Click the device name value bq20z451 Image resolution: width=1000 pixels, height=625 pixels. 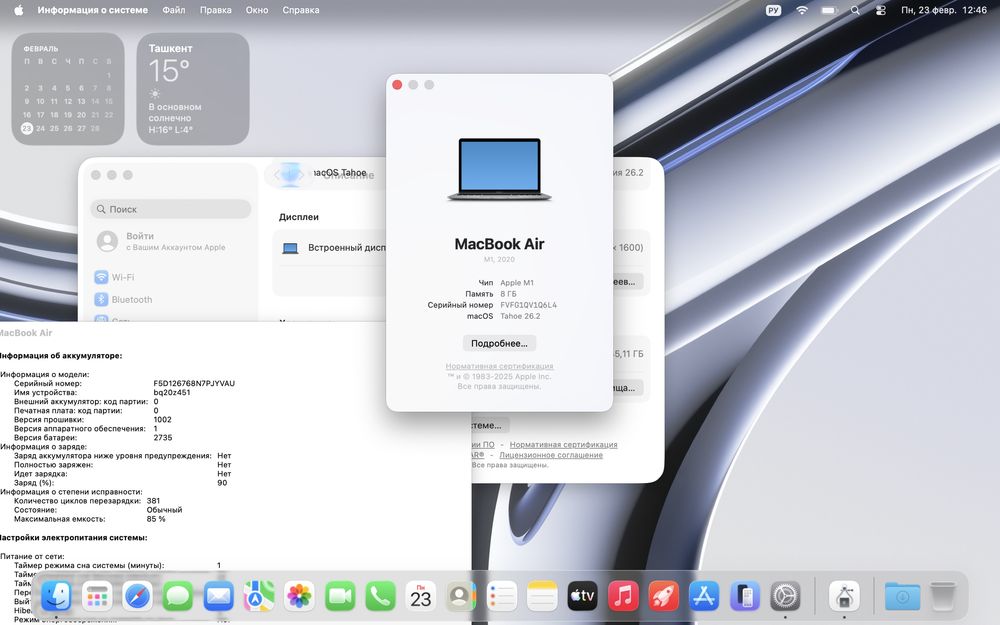(x=172, y=392)
